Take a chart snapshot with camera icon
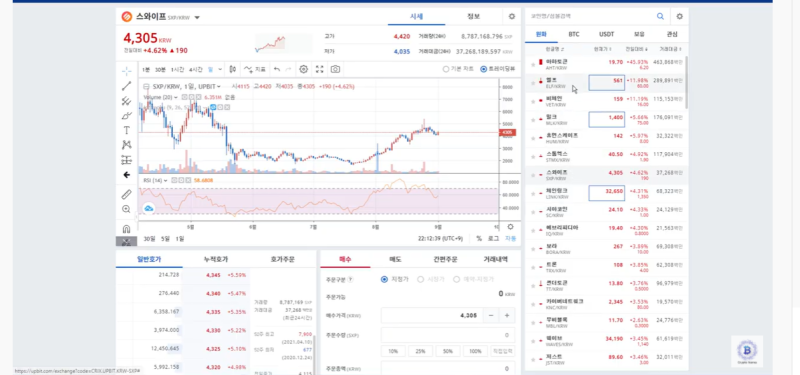800x375 pixels. (x=335, y=69)
